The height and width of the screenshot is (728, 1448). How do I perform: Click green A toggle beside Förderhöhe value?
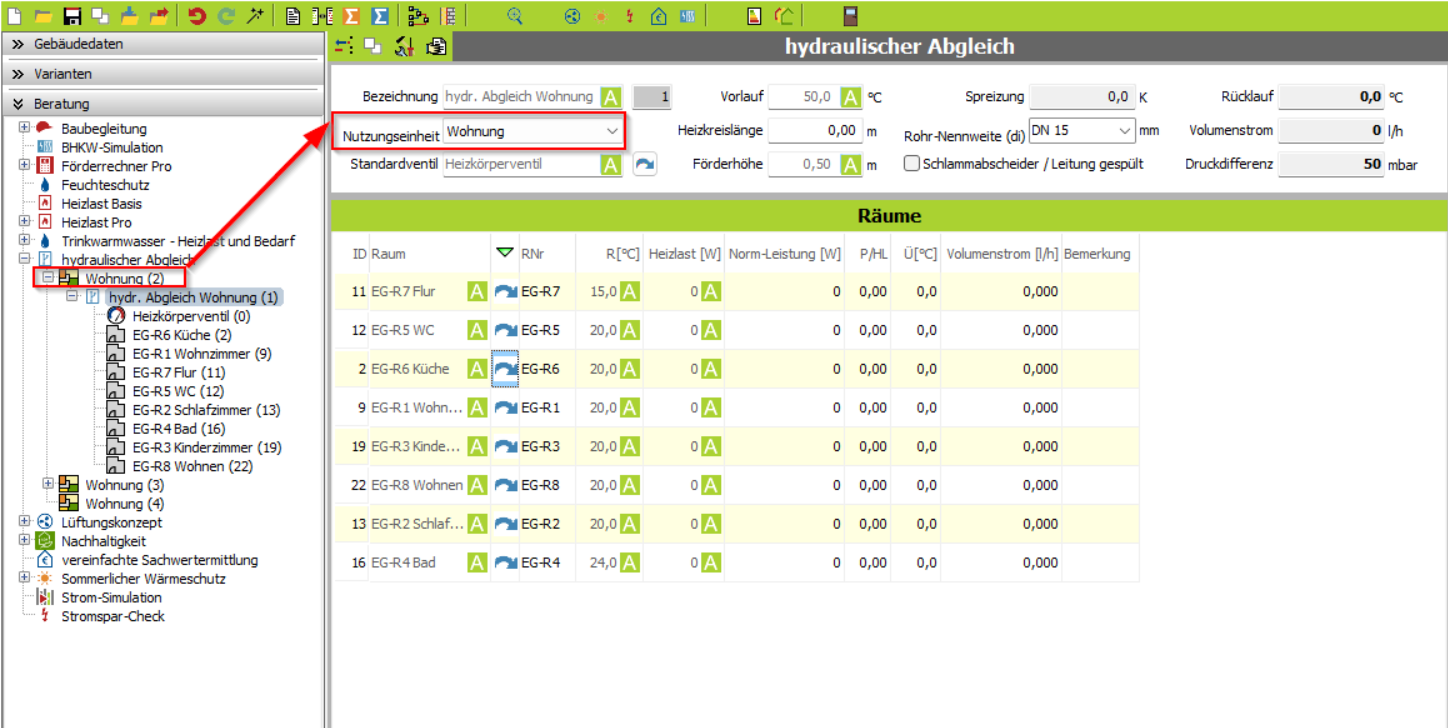click(x=850, y=164)
